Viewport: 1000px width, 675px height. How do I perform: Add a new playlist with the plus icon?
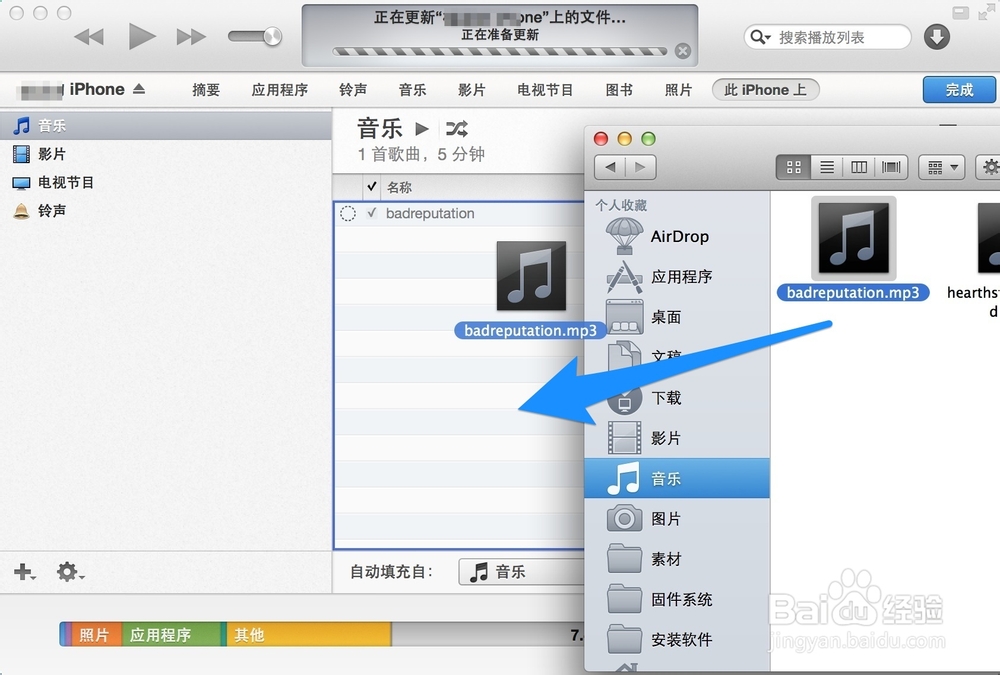click(x=20, y=572)
